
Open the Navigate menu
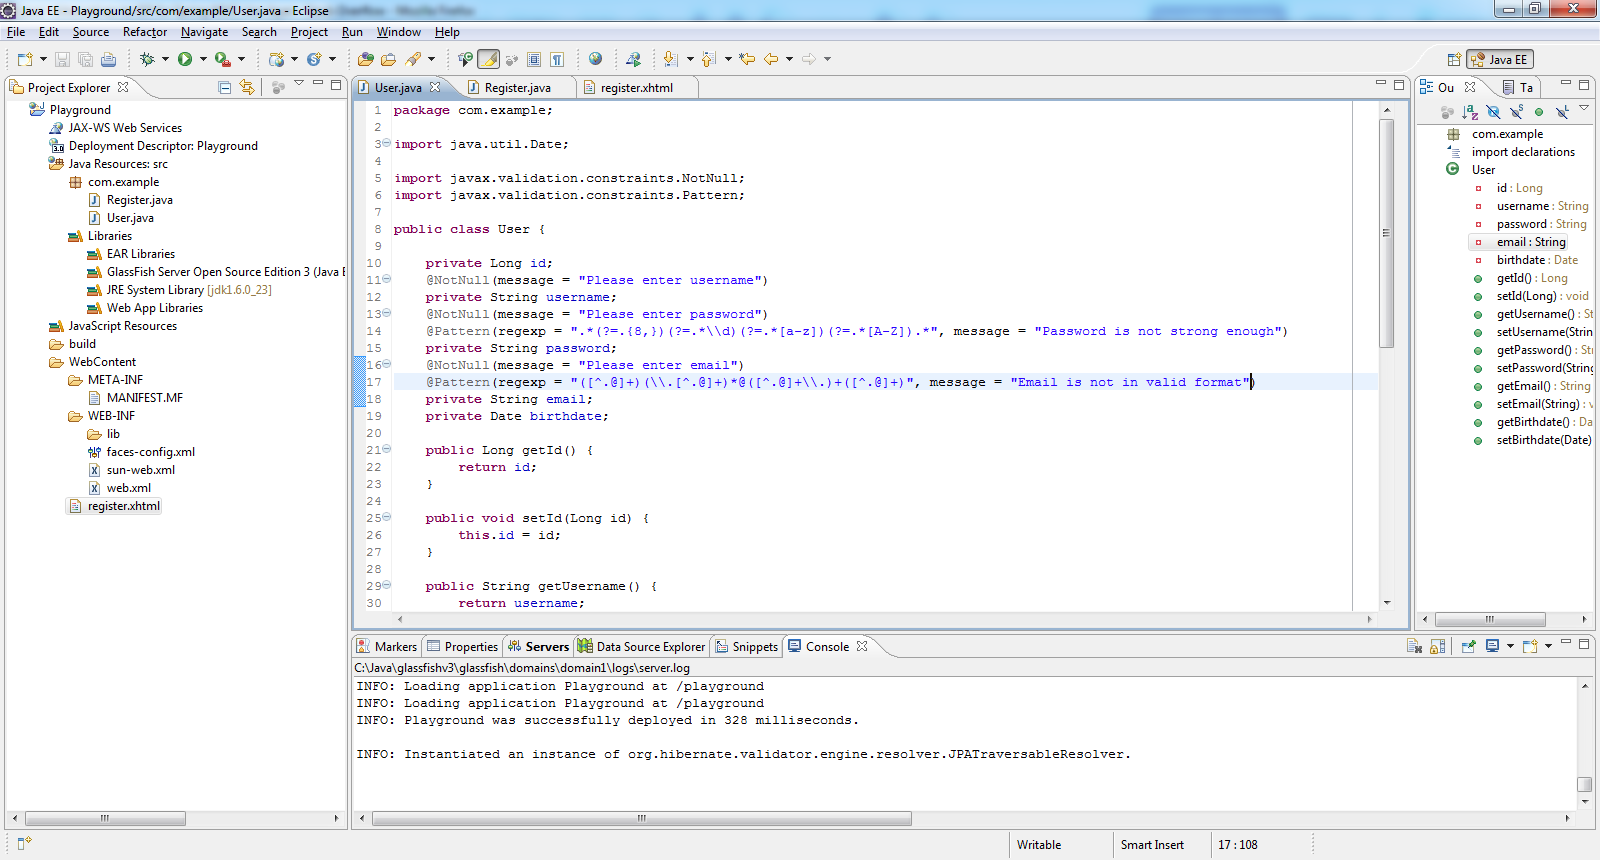pyautogui.click(x=204, y=32)
